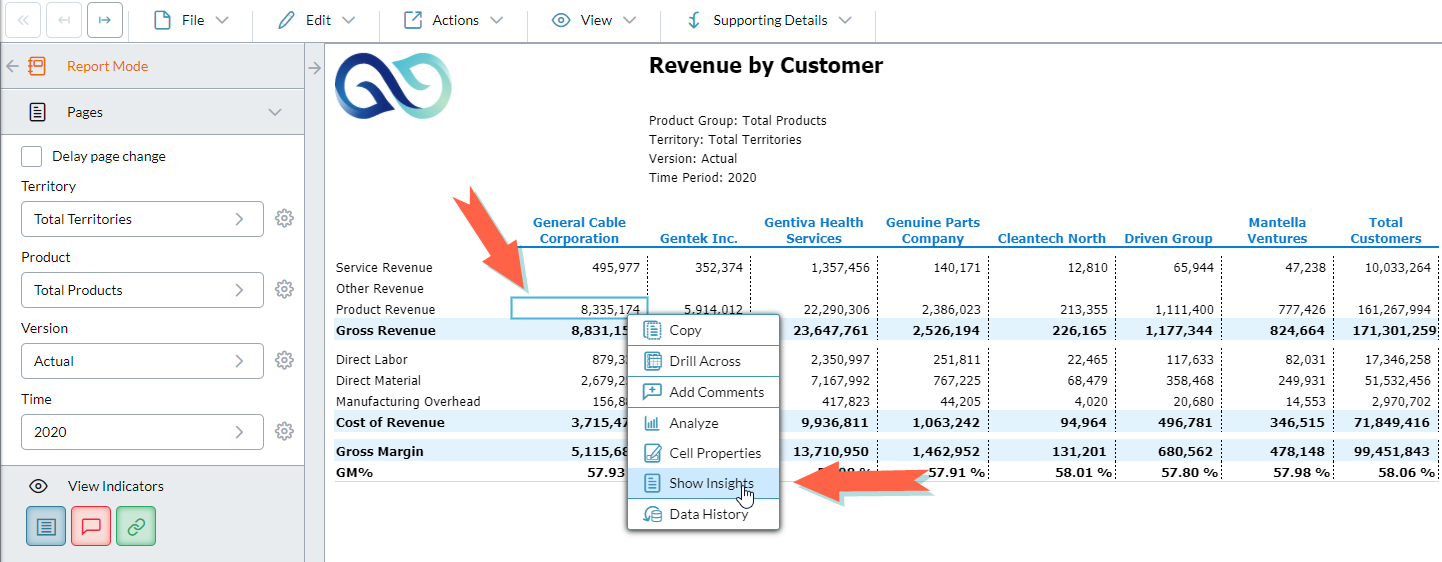
Task: Click the Manufacturing Overhead row label
Action: click(408, 401)
